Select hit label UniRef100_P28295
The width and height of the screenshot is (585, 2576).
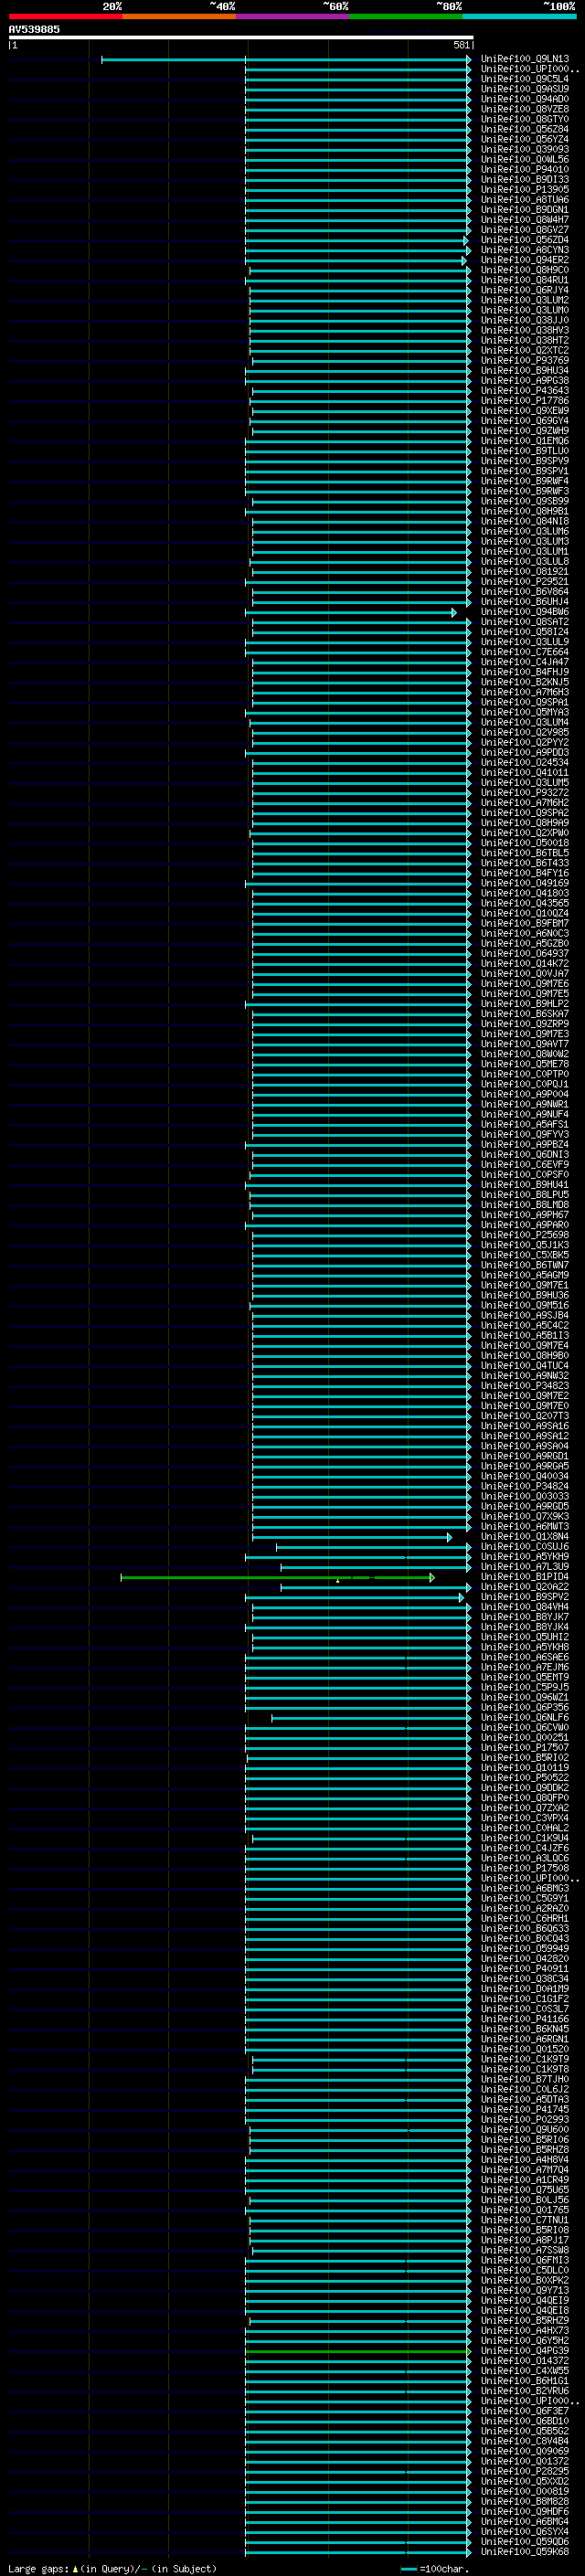click(524, 2471)
